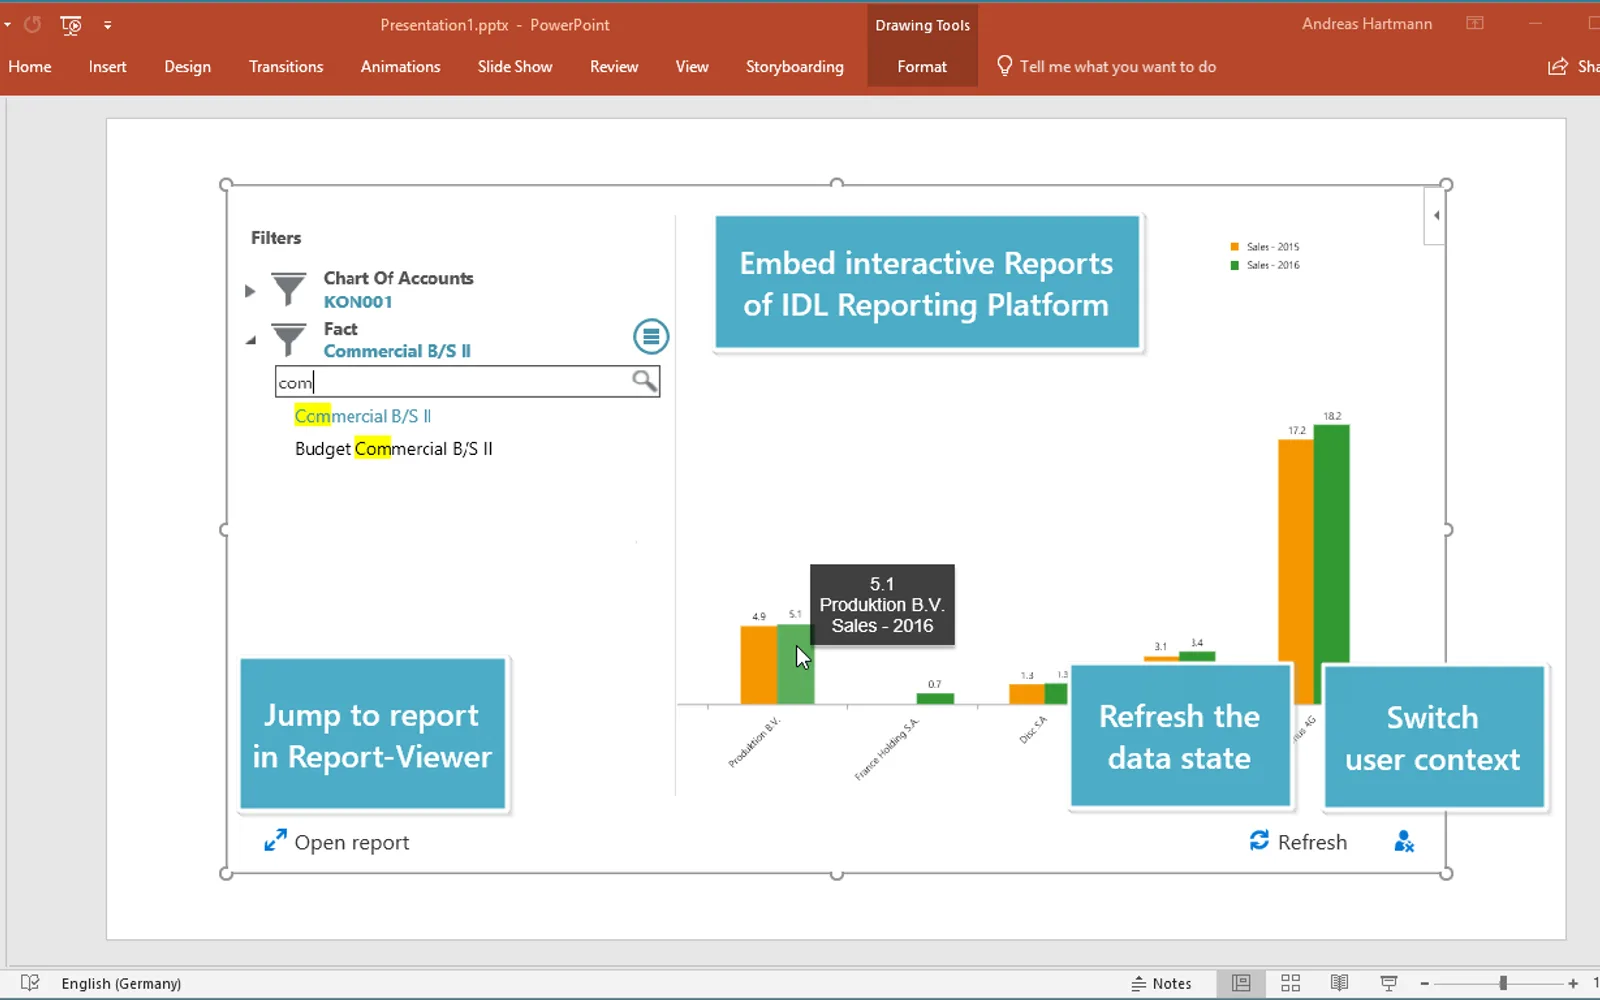Click the Undo/Redo arrow in quick access toolbar

point(32,25)
